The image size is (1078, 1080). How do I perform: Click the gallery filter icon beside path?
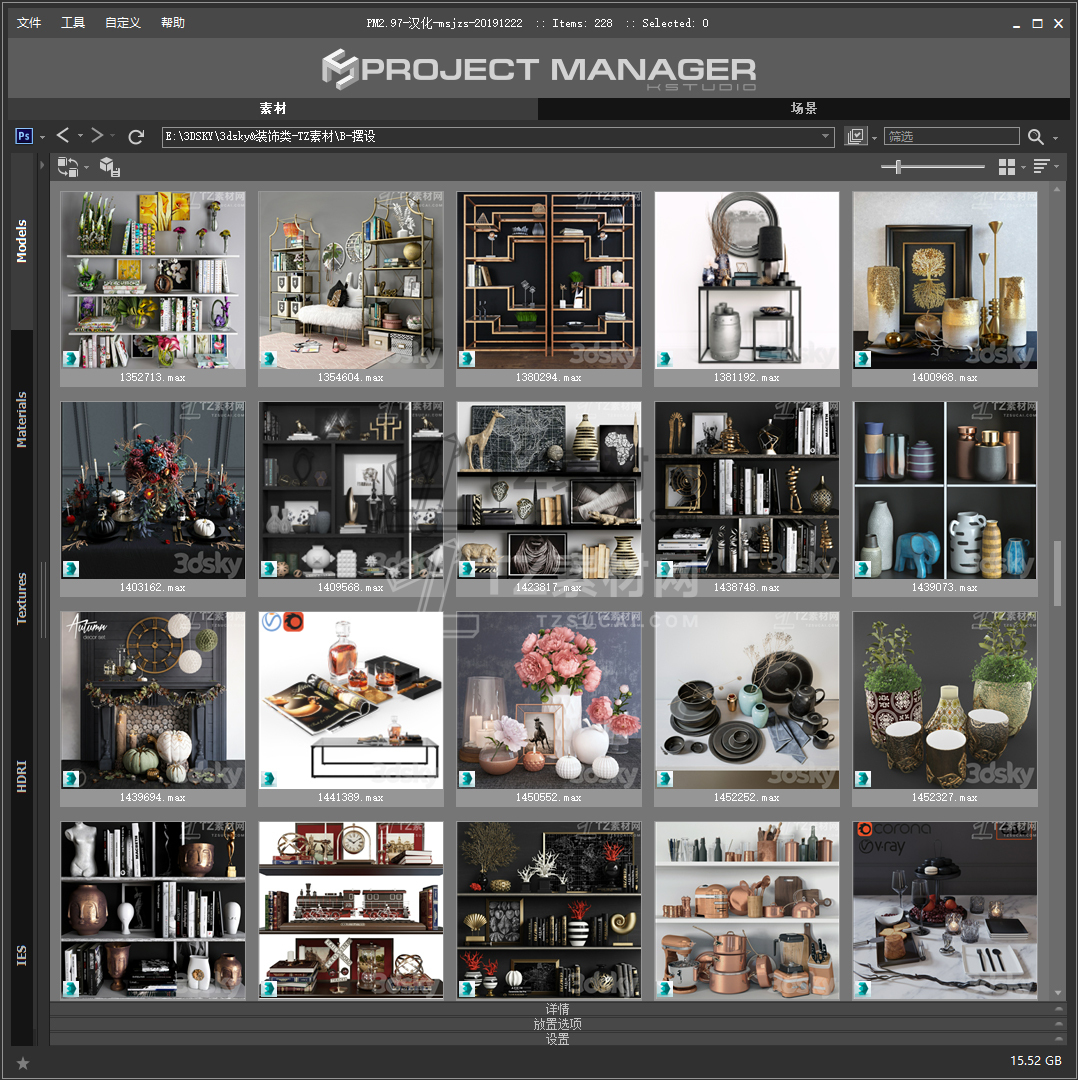pyautogui.click(x=856, y=136)
